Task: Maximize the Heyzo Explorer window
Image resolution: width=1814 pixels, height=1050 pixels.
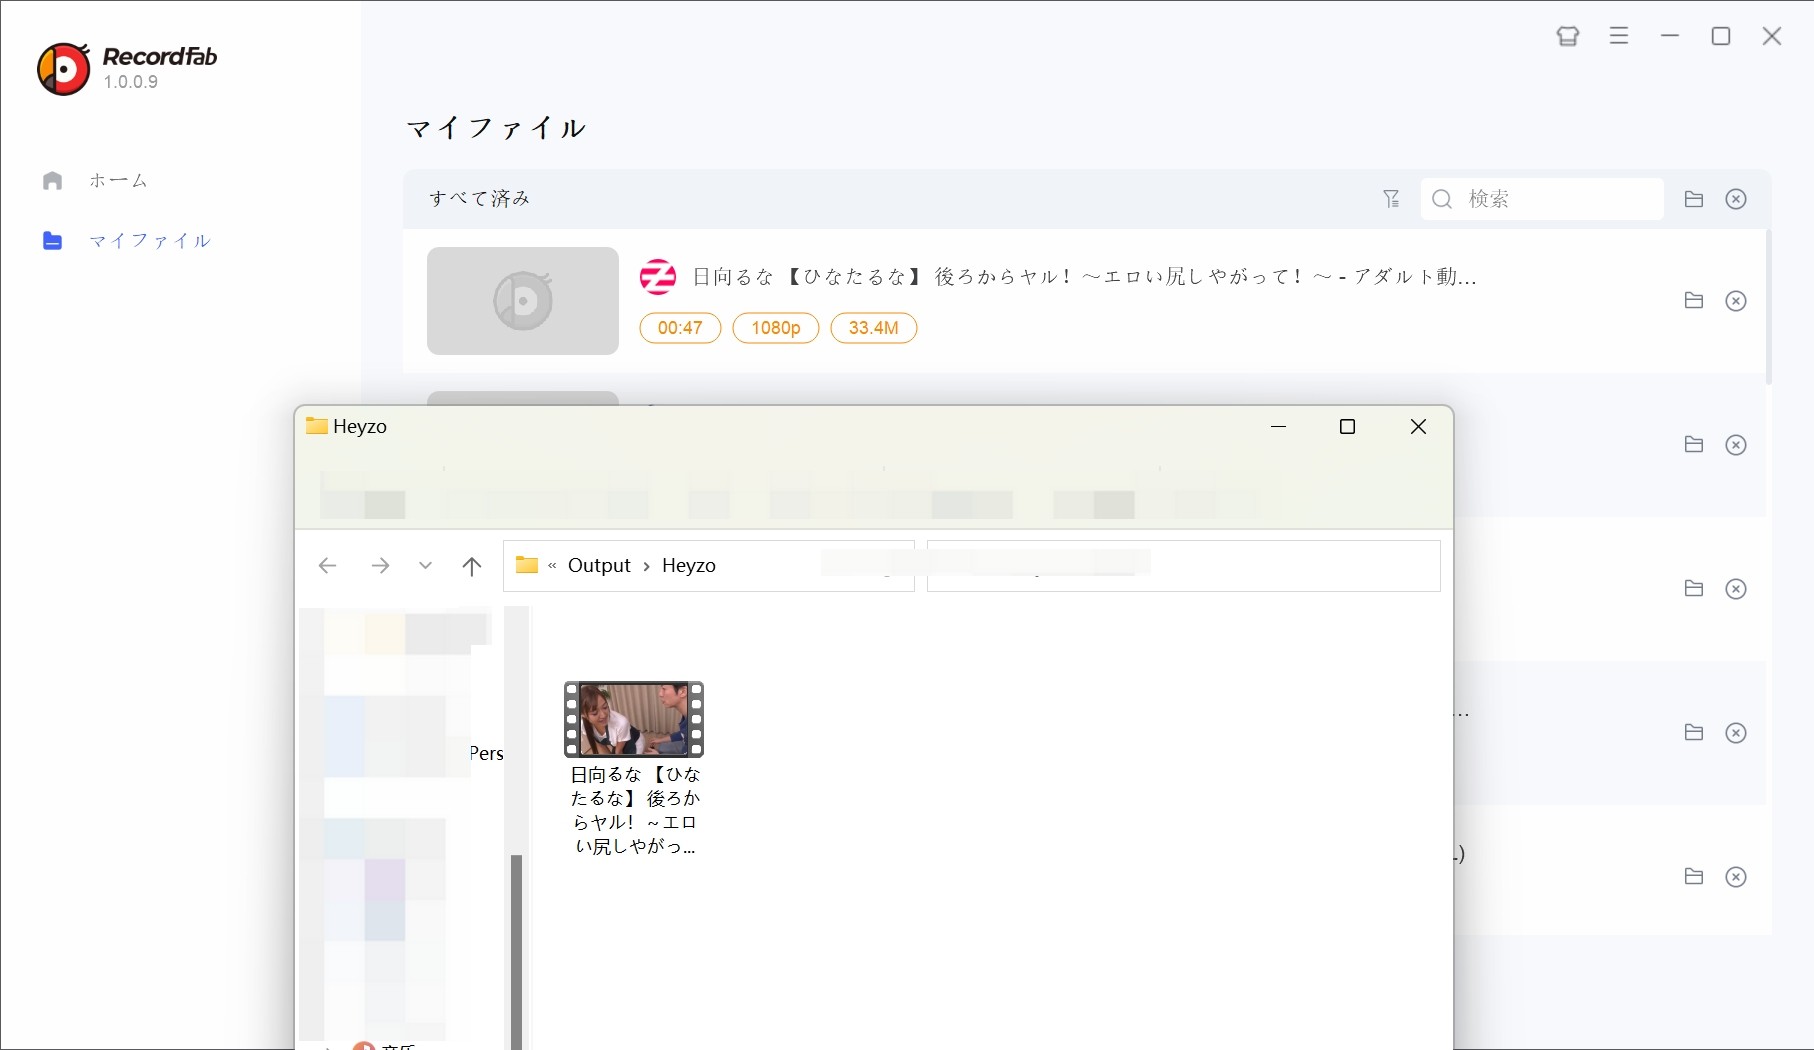Action: click(1347, 427)
